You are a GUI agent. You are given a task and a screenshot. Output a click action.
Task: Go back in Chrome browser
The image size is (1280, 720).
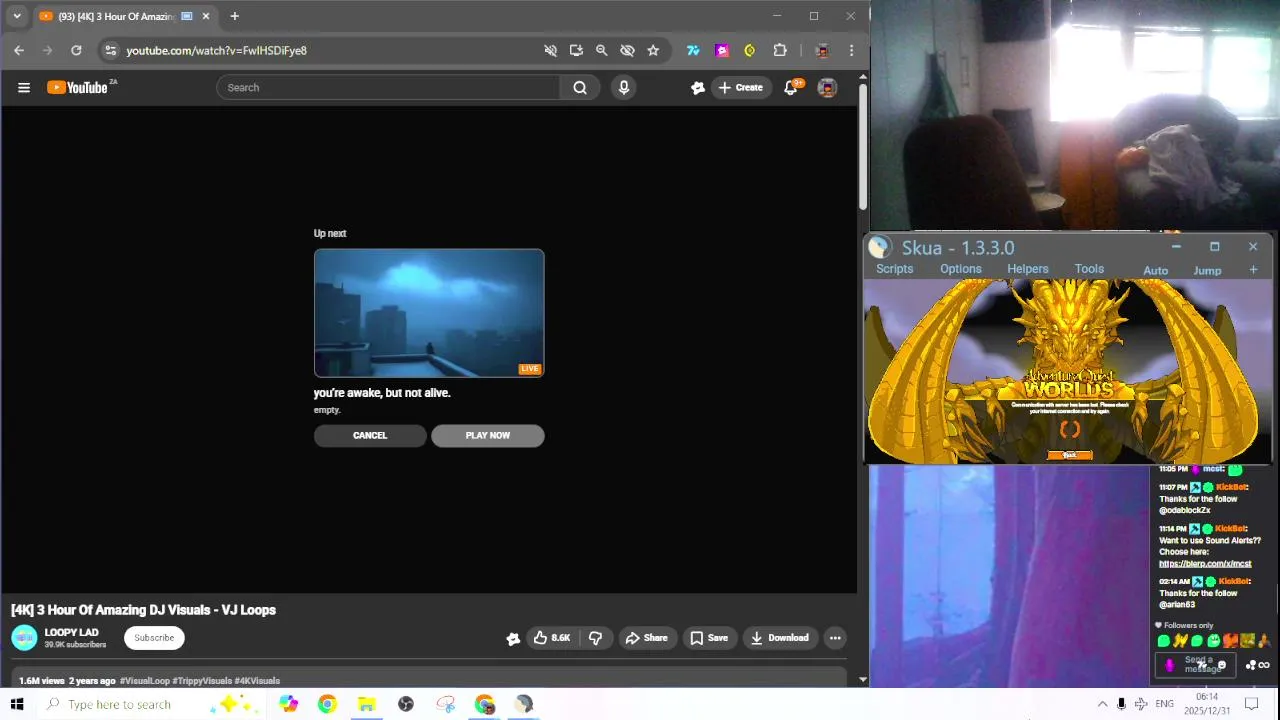point(19,50)
